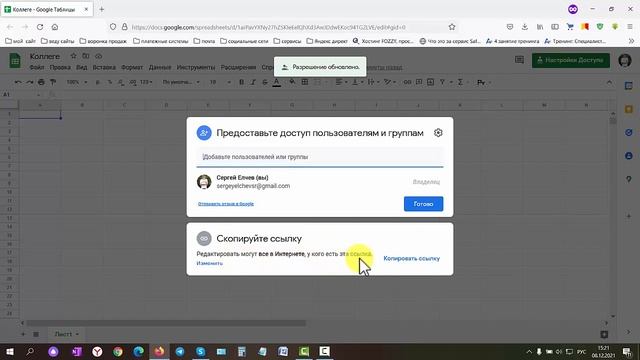Click Настройки Доступа green button
This screenshot has width=640, height=360.
[x=571, y=60]
